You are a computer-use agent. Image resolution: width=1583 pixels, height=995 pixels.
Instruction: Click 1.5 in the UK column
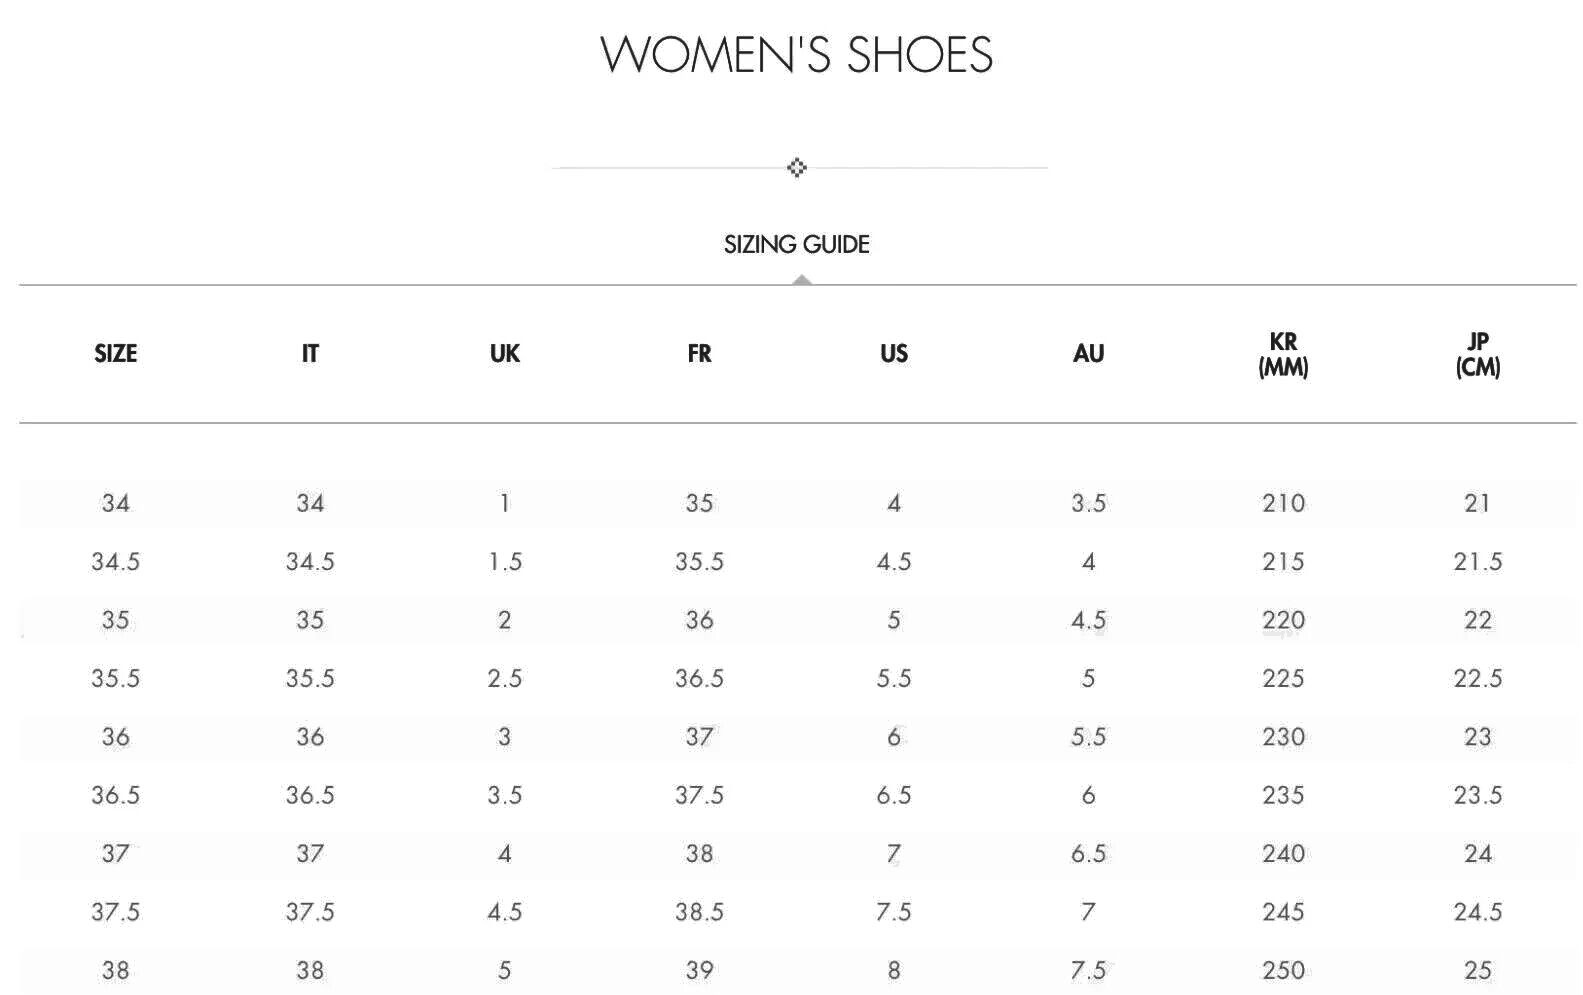coord(505,562)
